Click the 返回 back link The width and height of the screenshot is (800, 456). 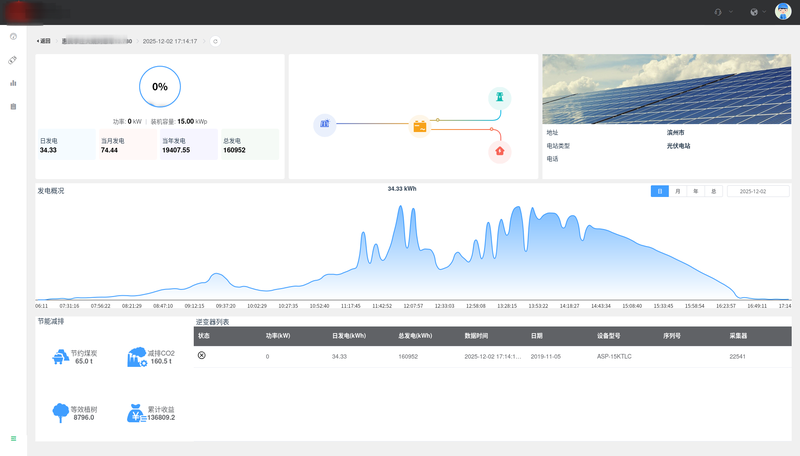pyautogui.click(x=44, y=42)
